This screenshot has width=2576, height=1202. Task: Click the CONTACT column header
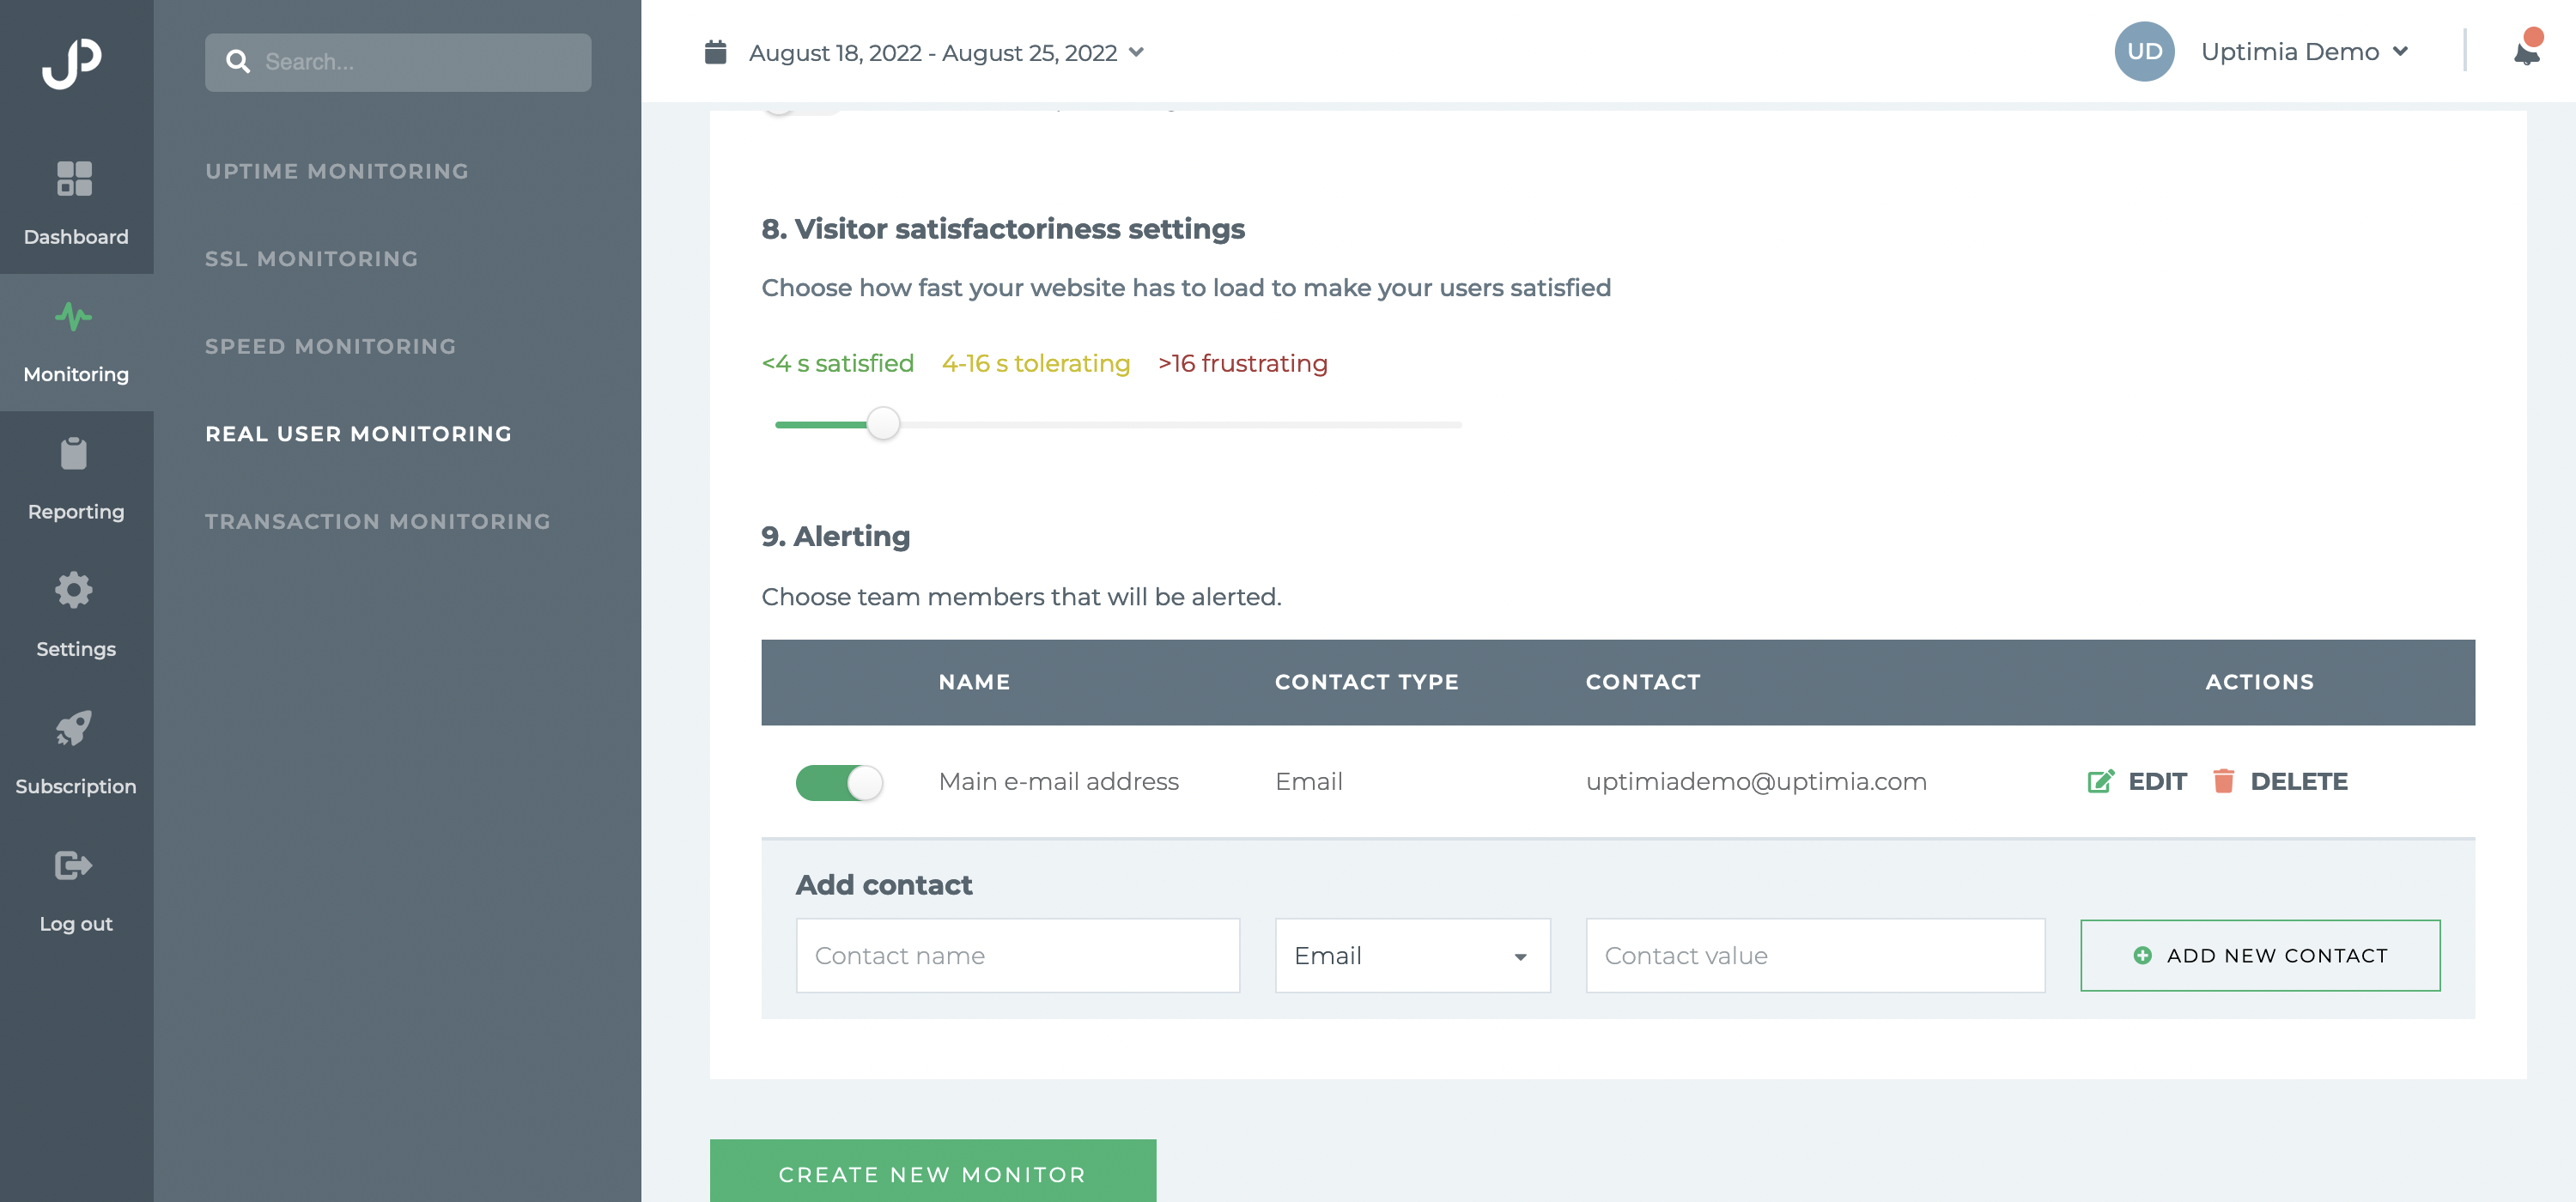(1643, 682)
